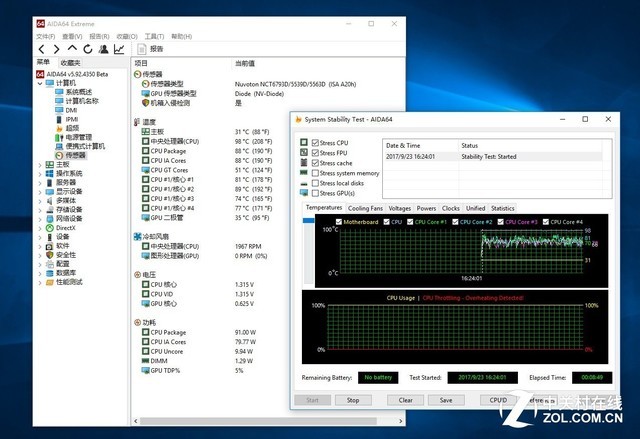
Task: Click the graph chart toolbar icon
Action: click(119, 49)
